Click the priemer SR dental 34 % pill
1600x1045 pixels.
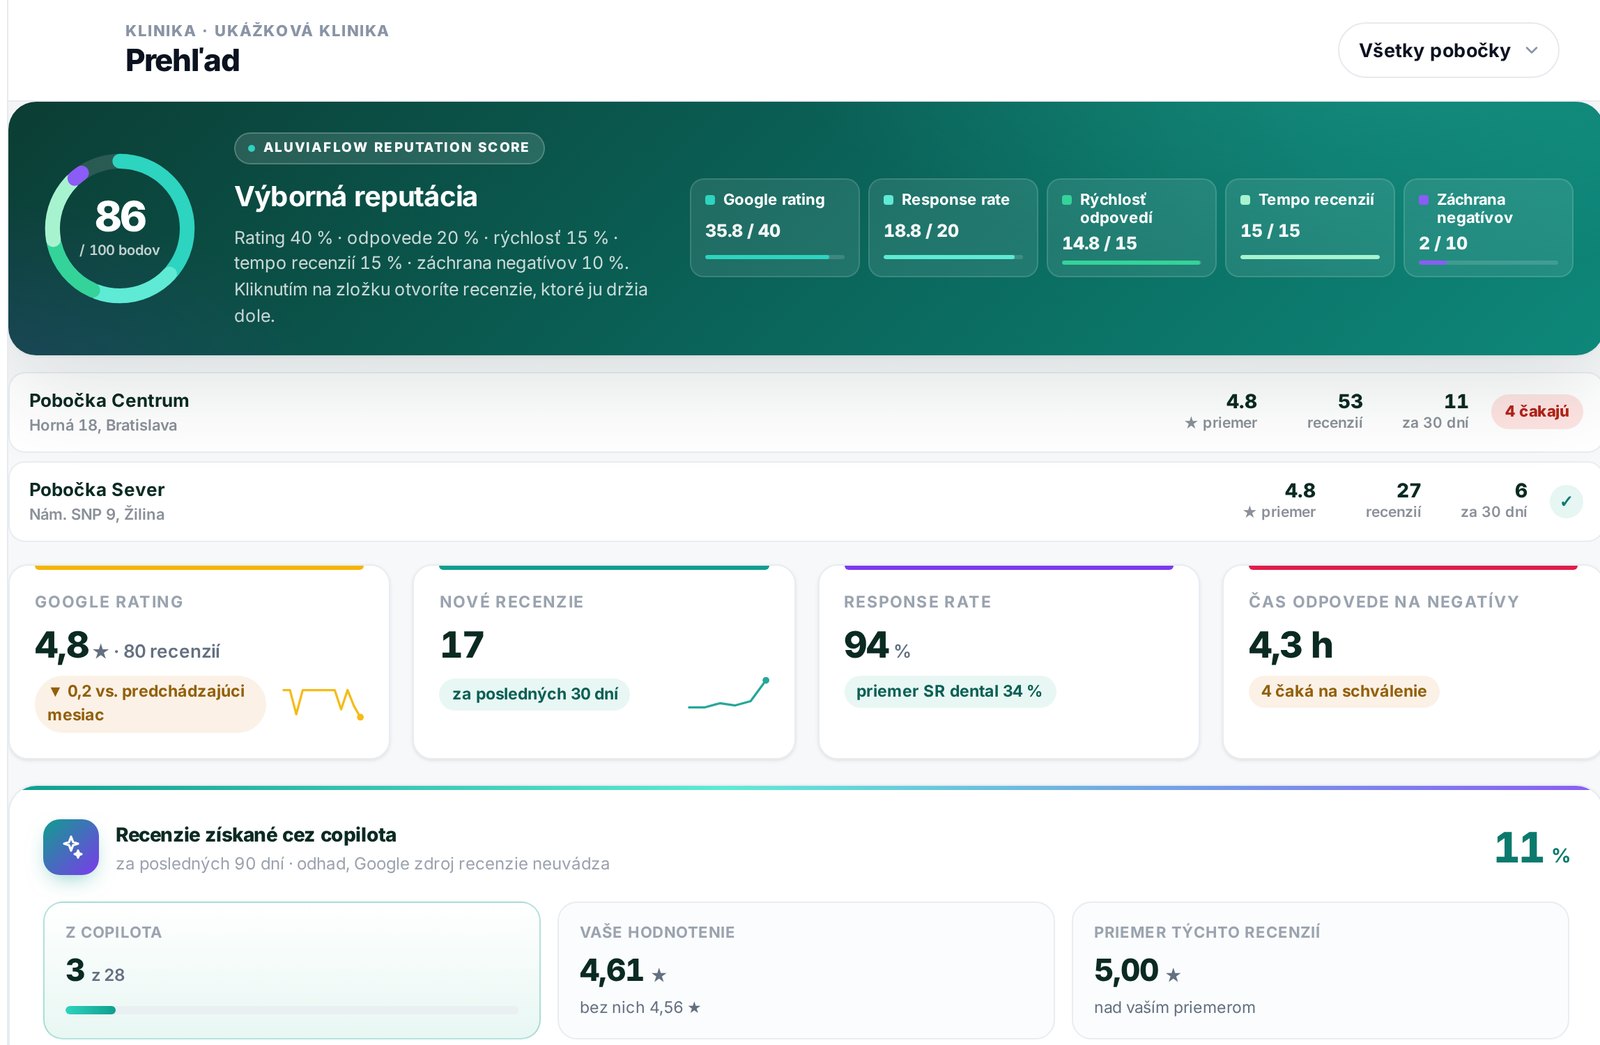click(x=949, y=691)
